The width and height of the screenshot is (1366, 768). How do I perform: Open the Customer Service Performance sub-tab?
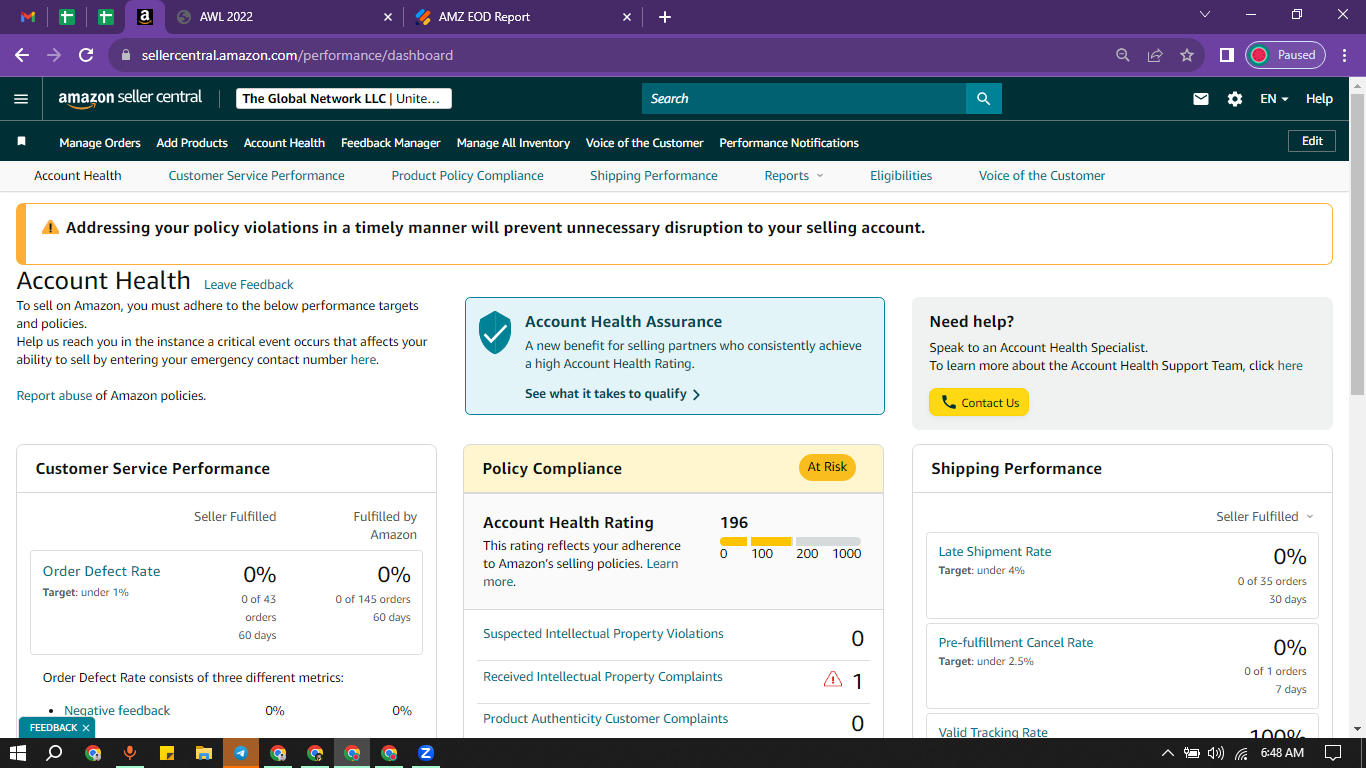pos(257,176)
